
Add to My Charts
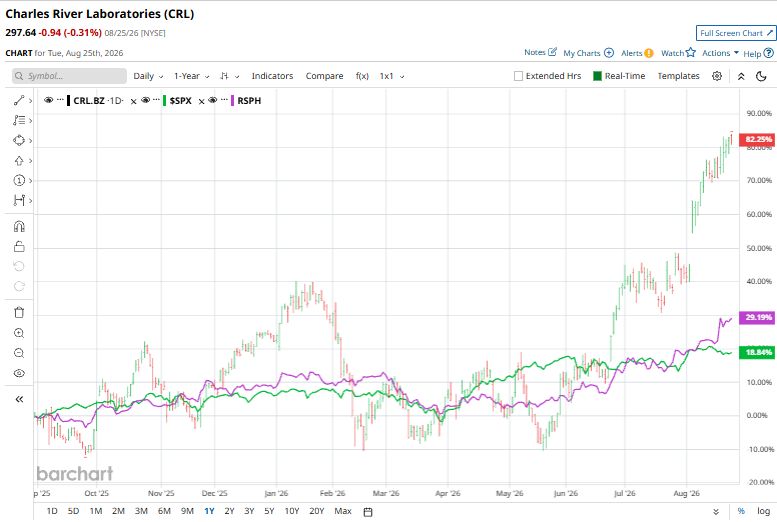(589, 53)
